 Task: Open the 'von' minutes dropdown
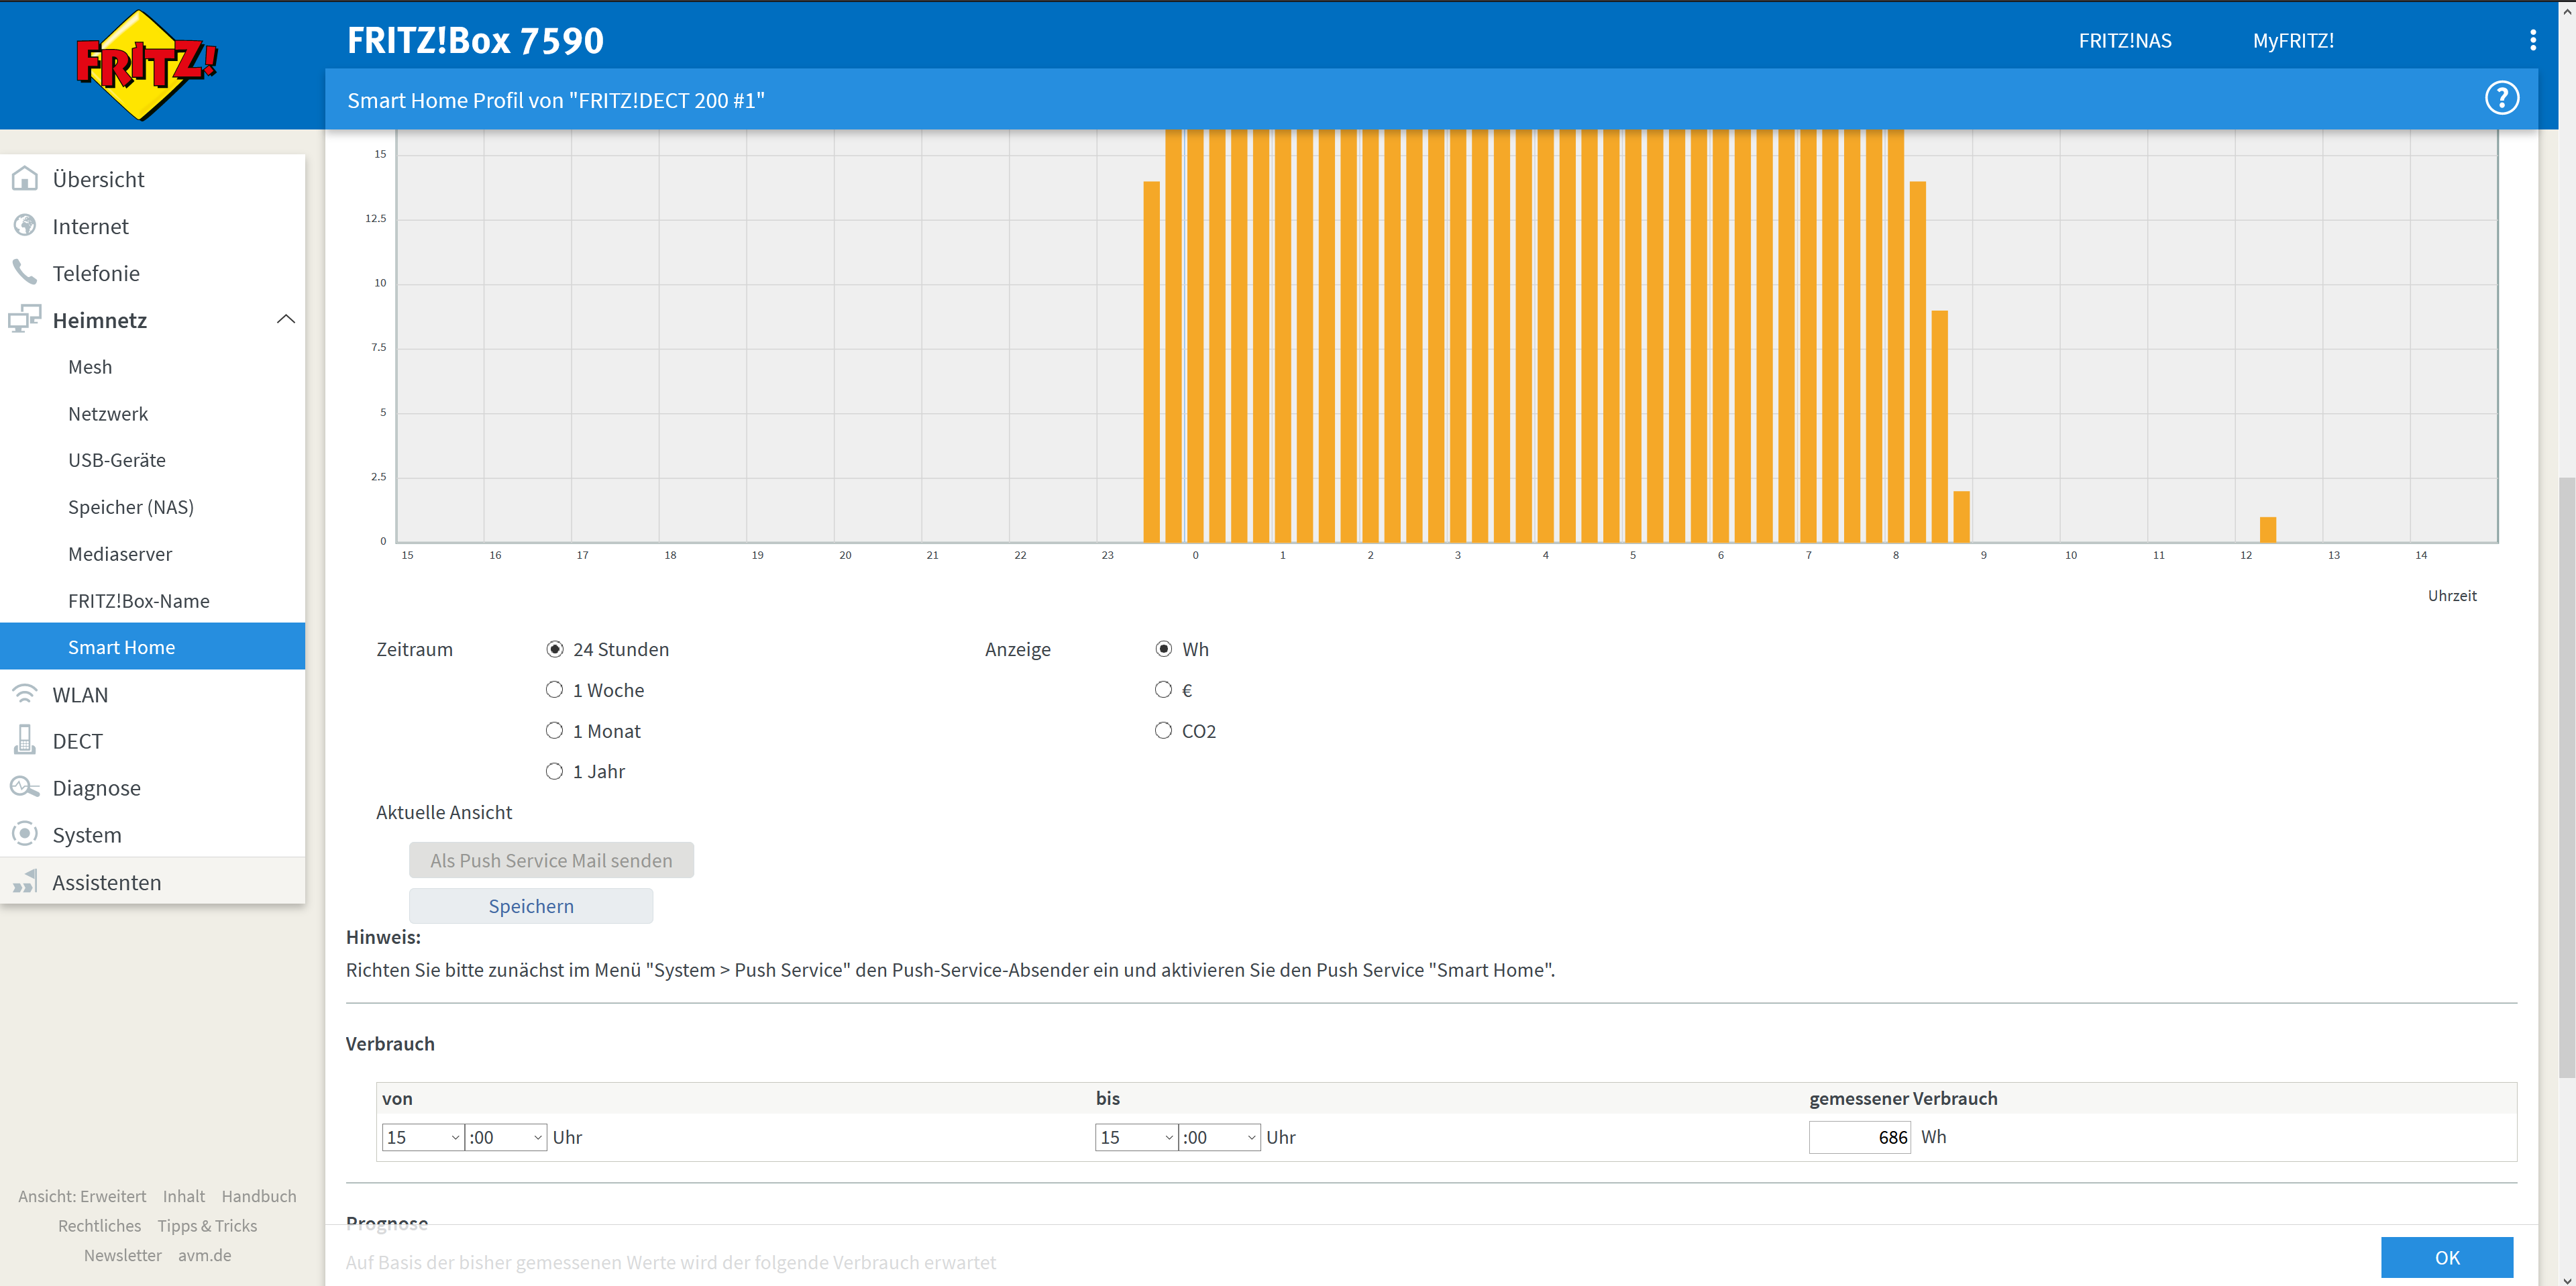pos(506,1137)
